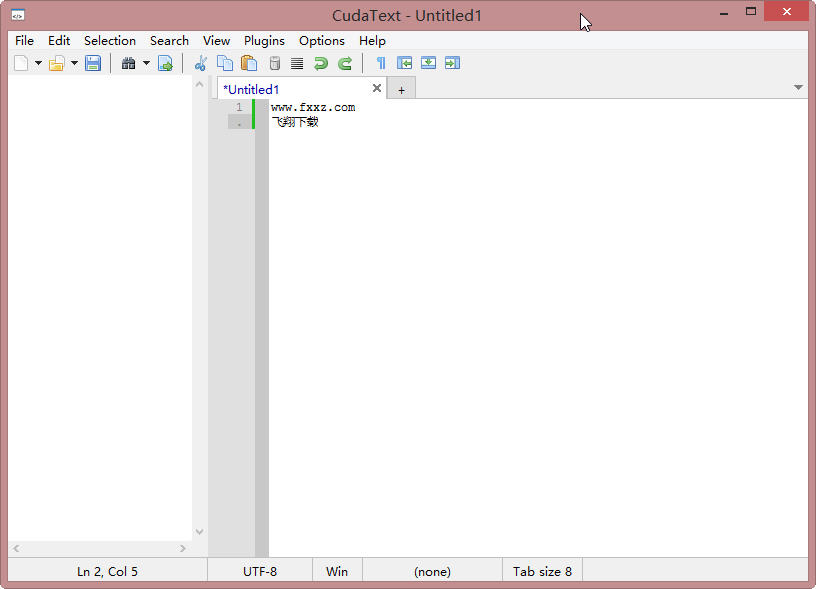The width and height of the screenshot is (816, 589).
Task: Toggle unprinted characters with the pilcrow icon
Action: click(x=380, y=63)
